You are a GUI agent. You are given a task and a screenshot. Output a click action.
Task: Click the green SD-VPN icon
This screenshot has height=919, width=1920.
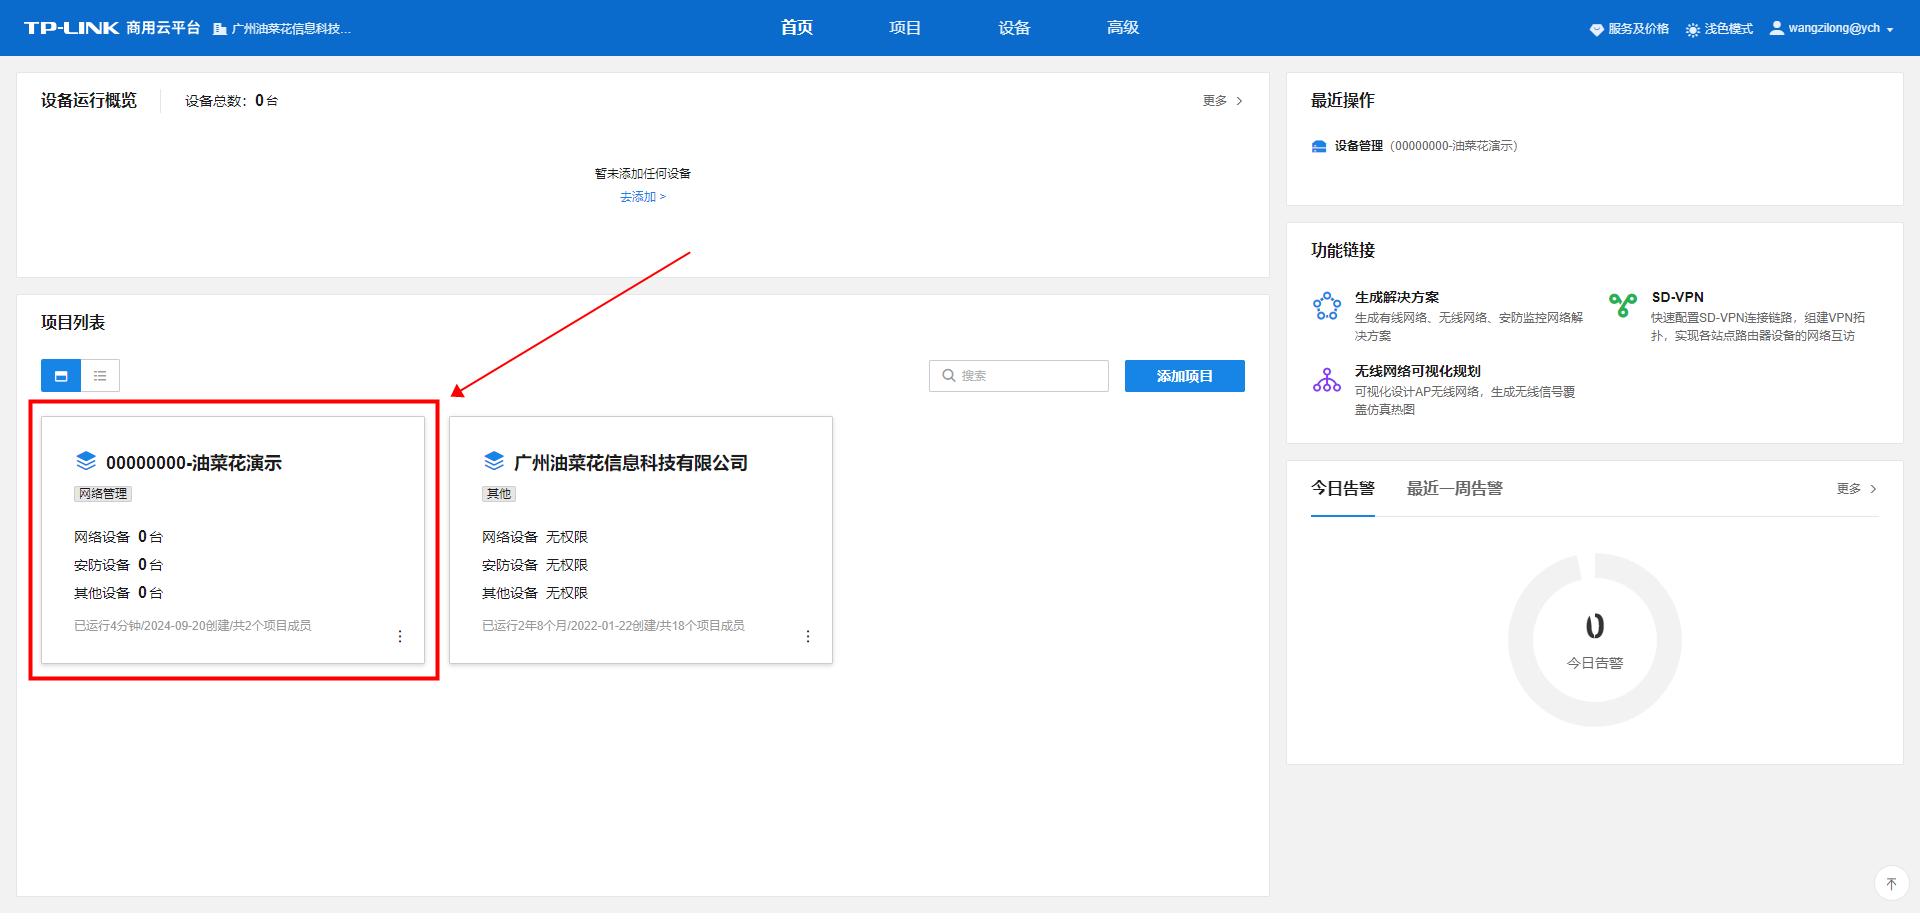(1623, 305)
